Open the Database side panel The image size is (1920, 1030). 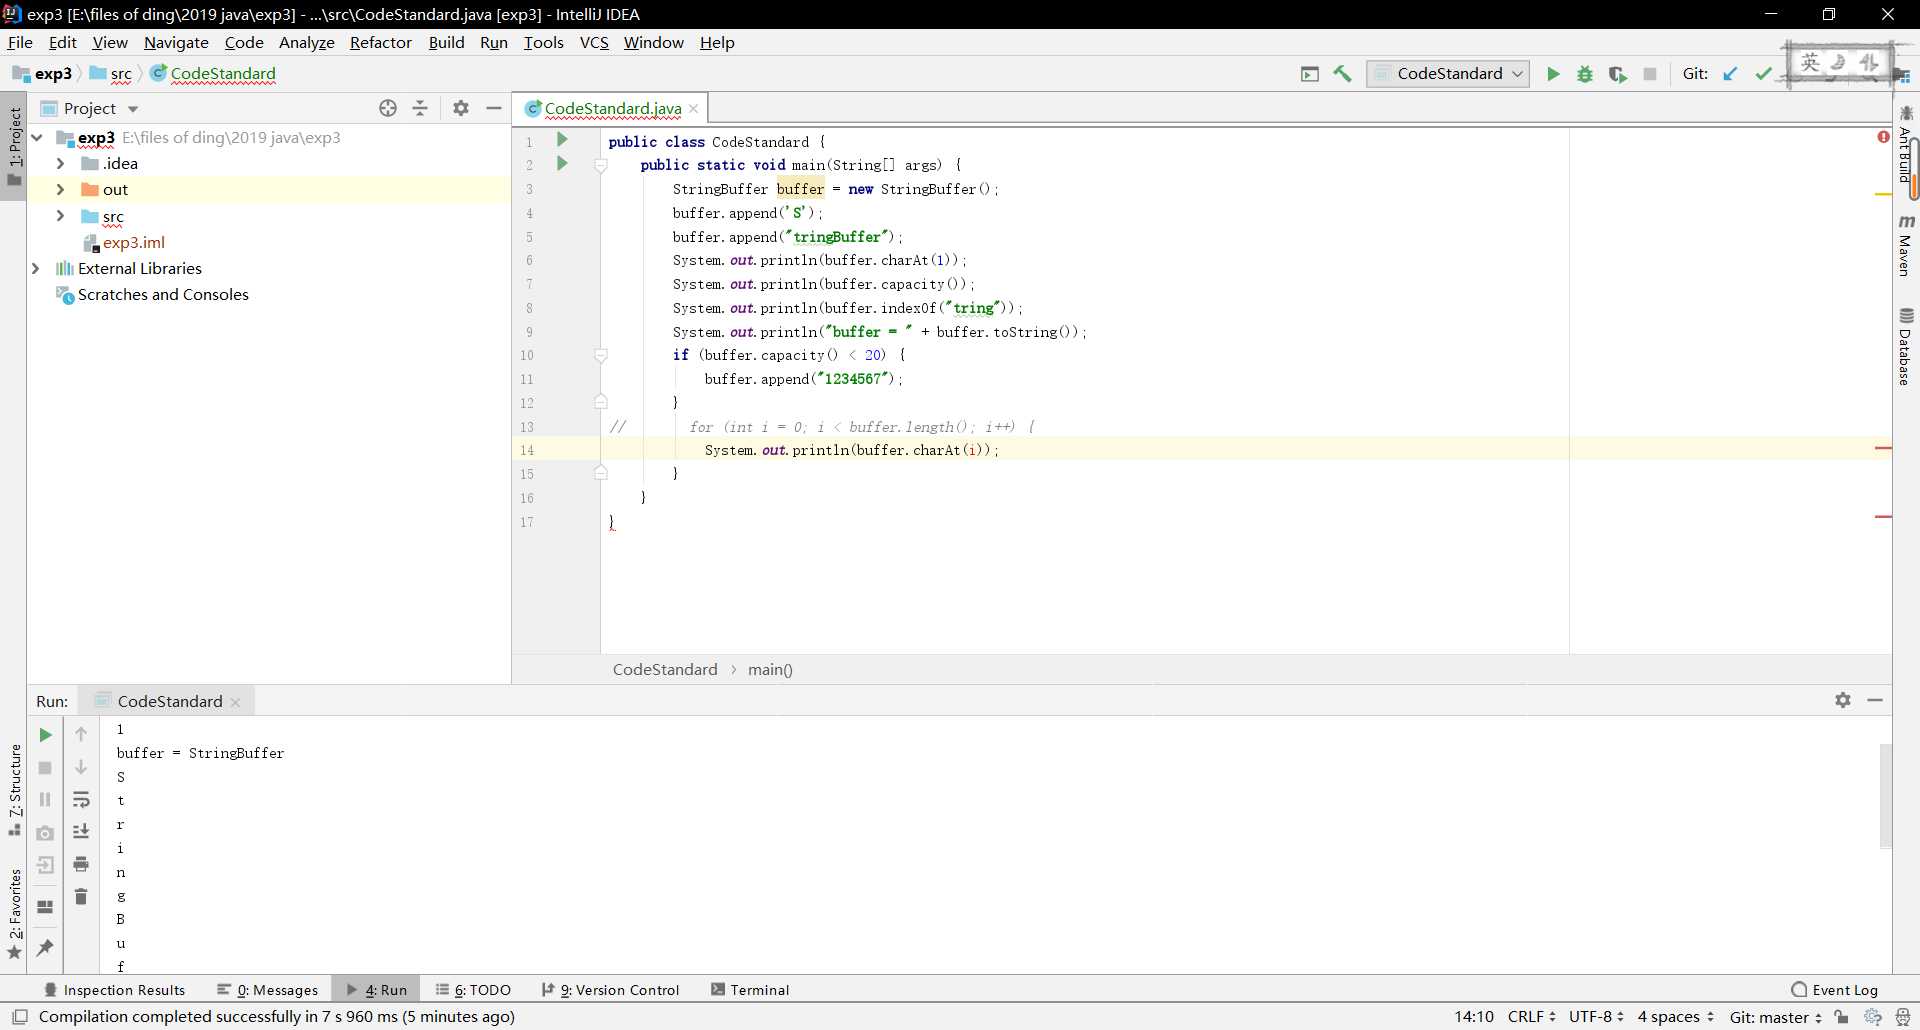[x=1906, y=347]
